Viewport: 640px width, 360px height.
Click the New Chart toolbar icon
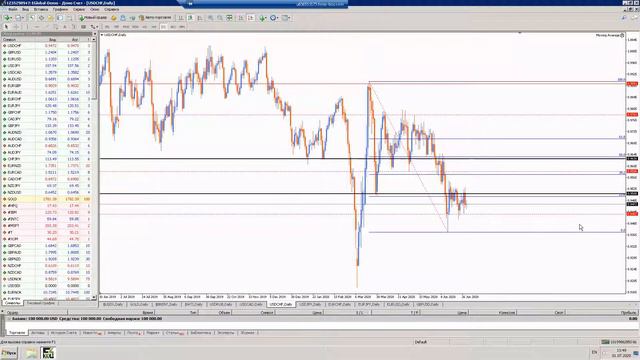coord(7,18)
